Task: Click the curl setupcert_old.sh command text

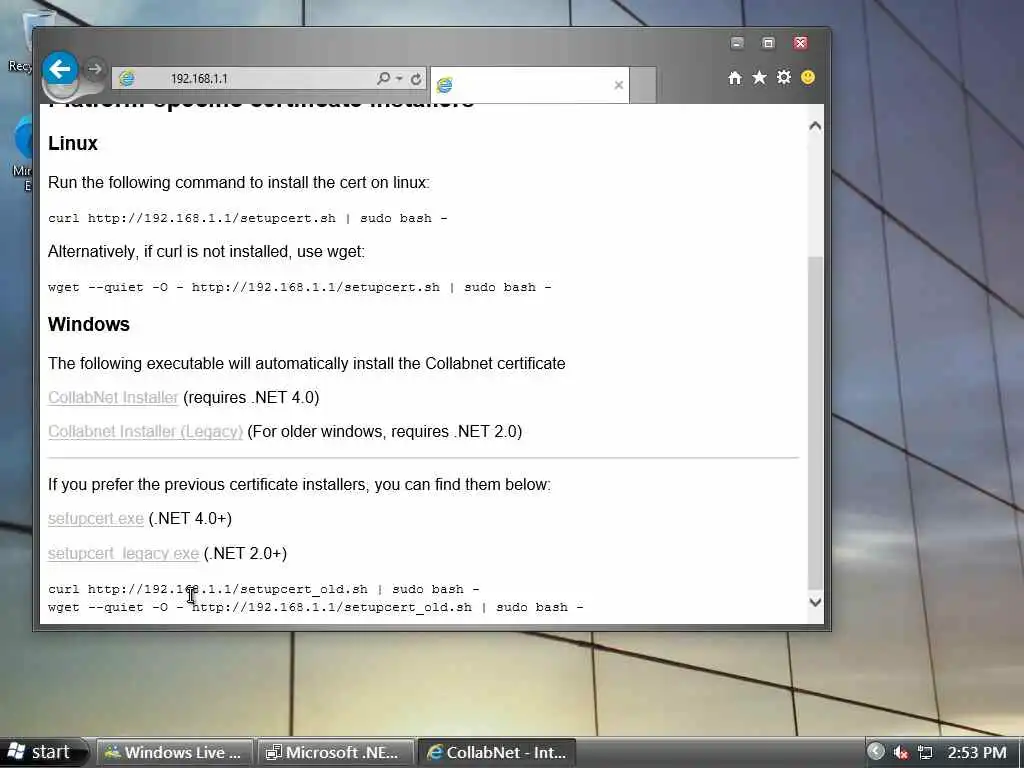Action: click(263, 589)
